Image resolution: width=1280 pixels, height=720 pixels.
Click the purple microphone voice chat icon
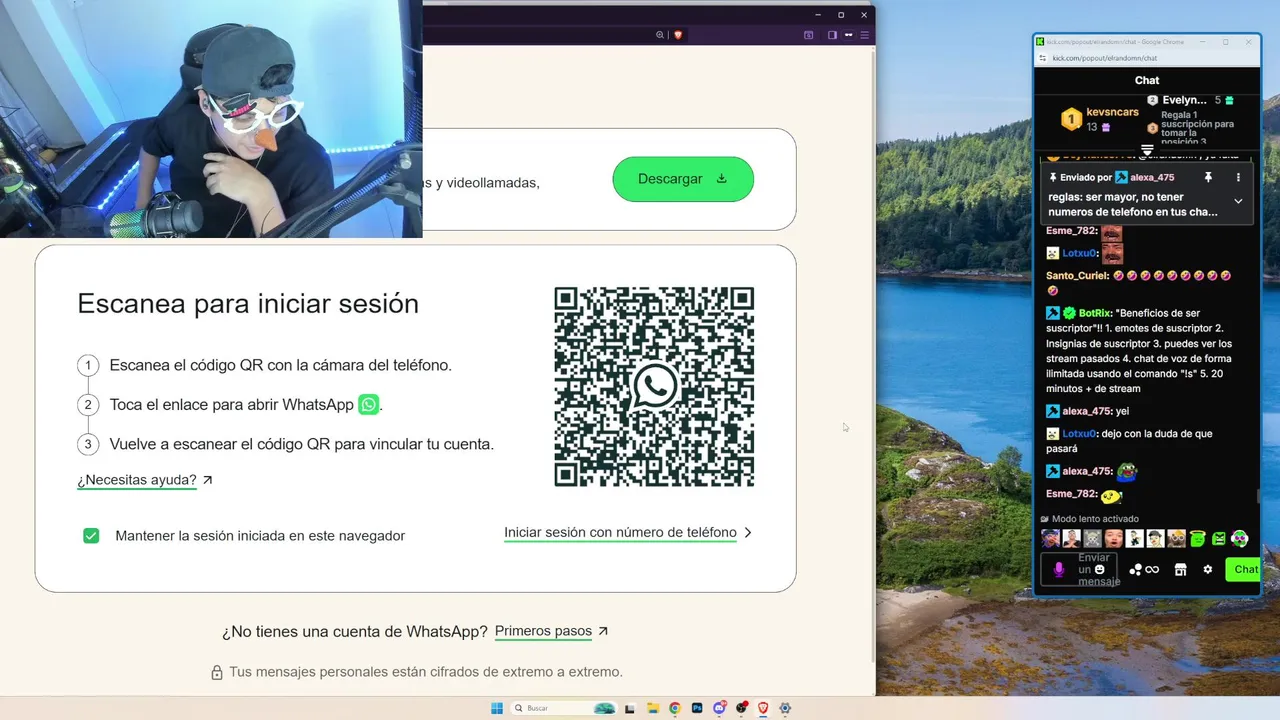pyautogui.click(x=1059, y=570)
